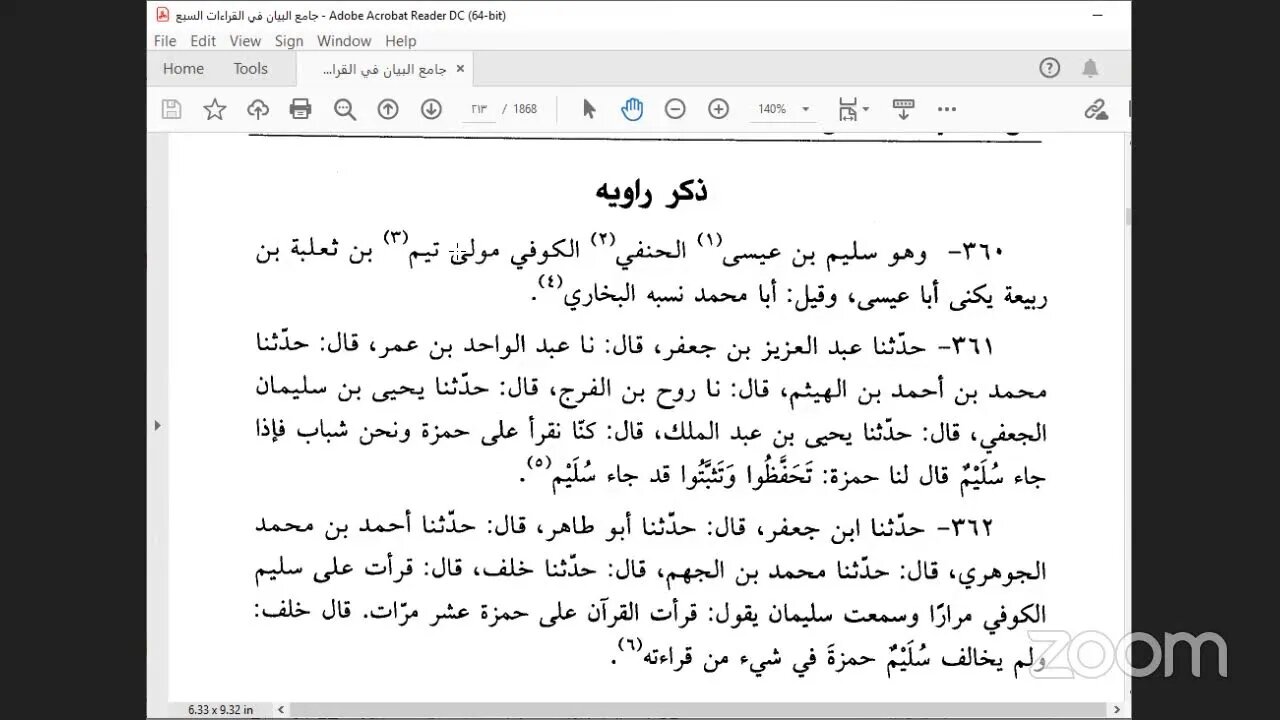This screenshot has width=1280, height=720.
Task: Click the Save file icon
Action: pyautogui.click(x=171, y=109)
